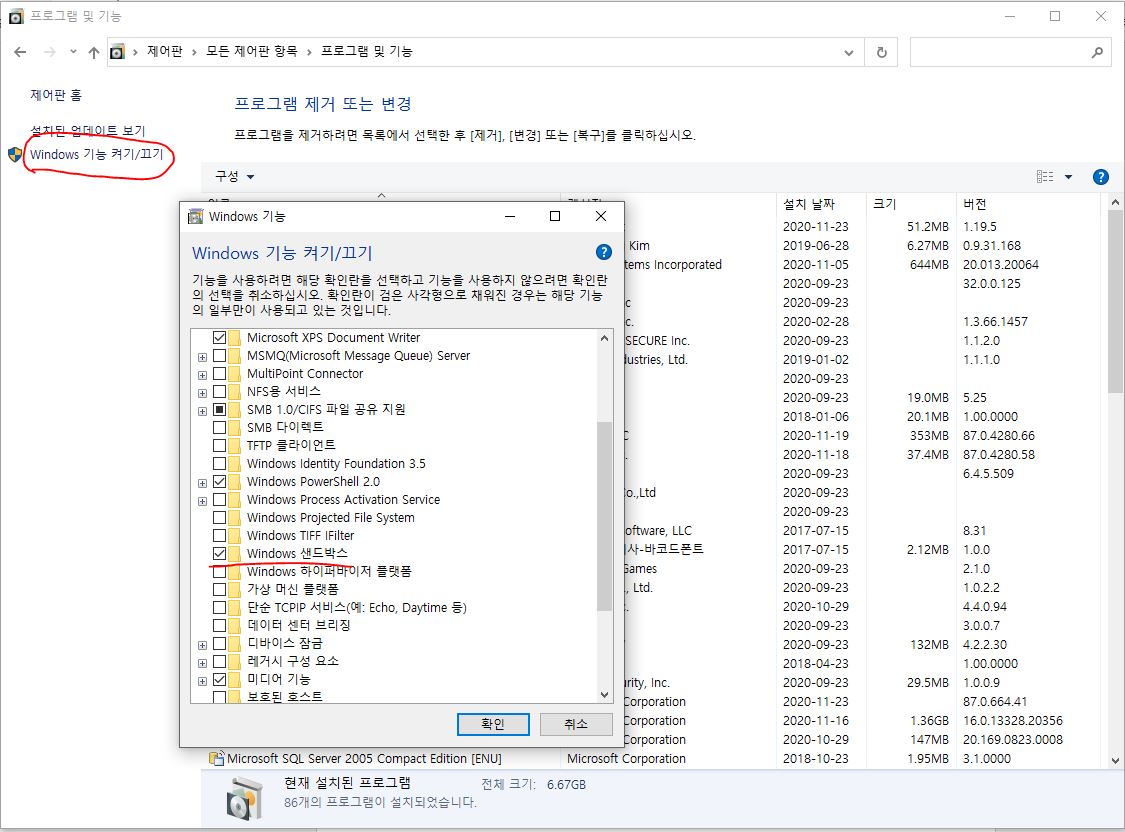Select 단순 TCPIP 서비스 item
Viewport: 1125px width, 832px height.
click(x=357, y=608)
